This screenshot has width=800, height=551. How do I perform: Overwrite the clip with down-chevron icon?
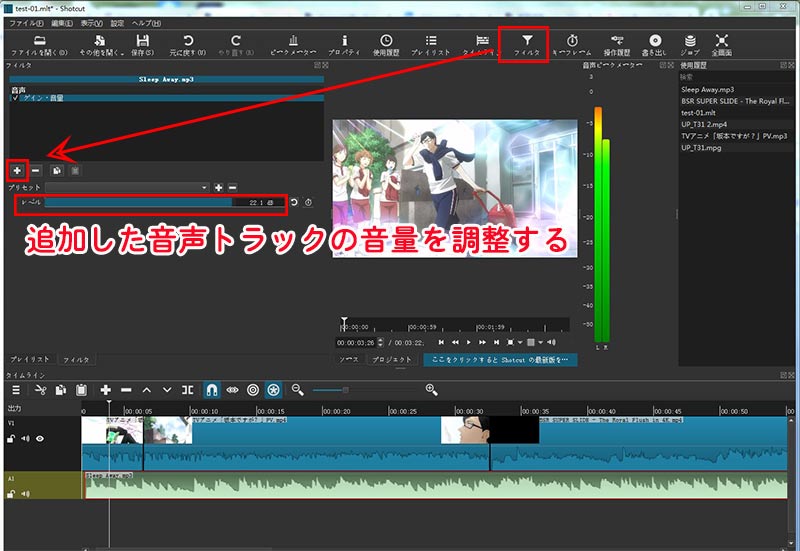(x=167, y=390)
